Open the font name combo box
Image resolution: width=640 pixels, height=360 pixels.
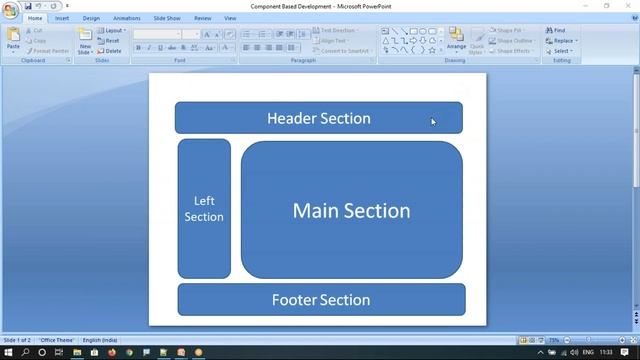click(x=157, y=34)
